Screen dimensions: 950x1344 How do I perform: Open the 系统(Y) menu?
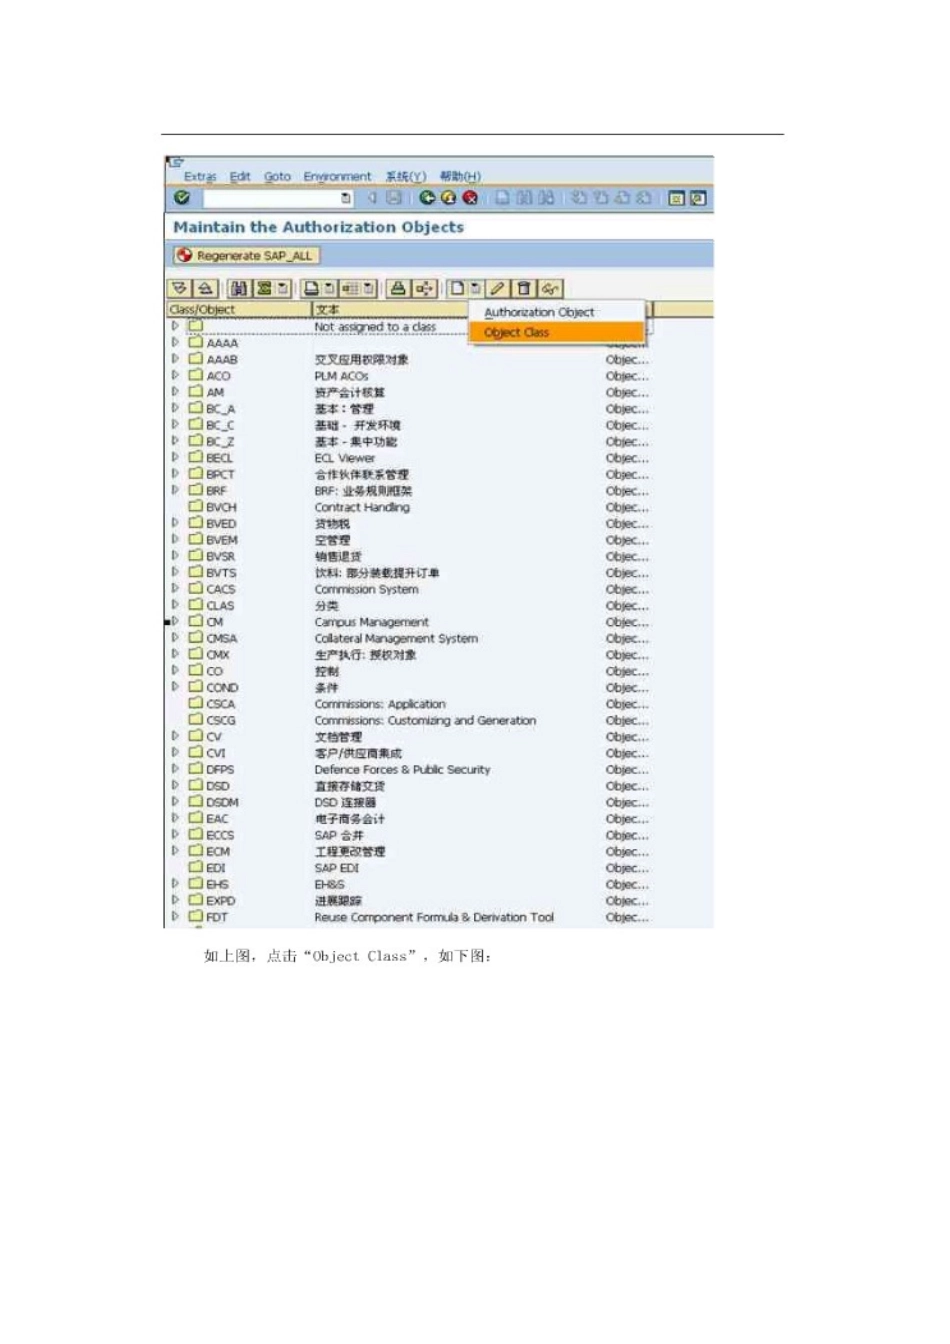click(405, 176)
